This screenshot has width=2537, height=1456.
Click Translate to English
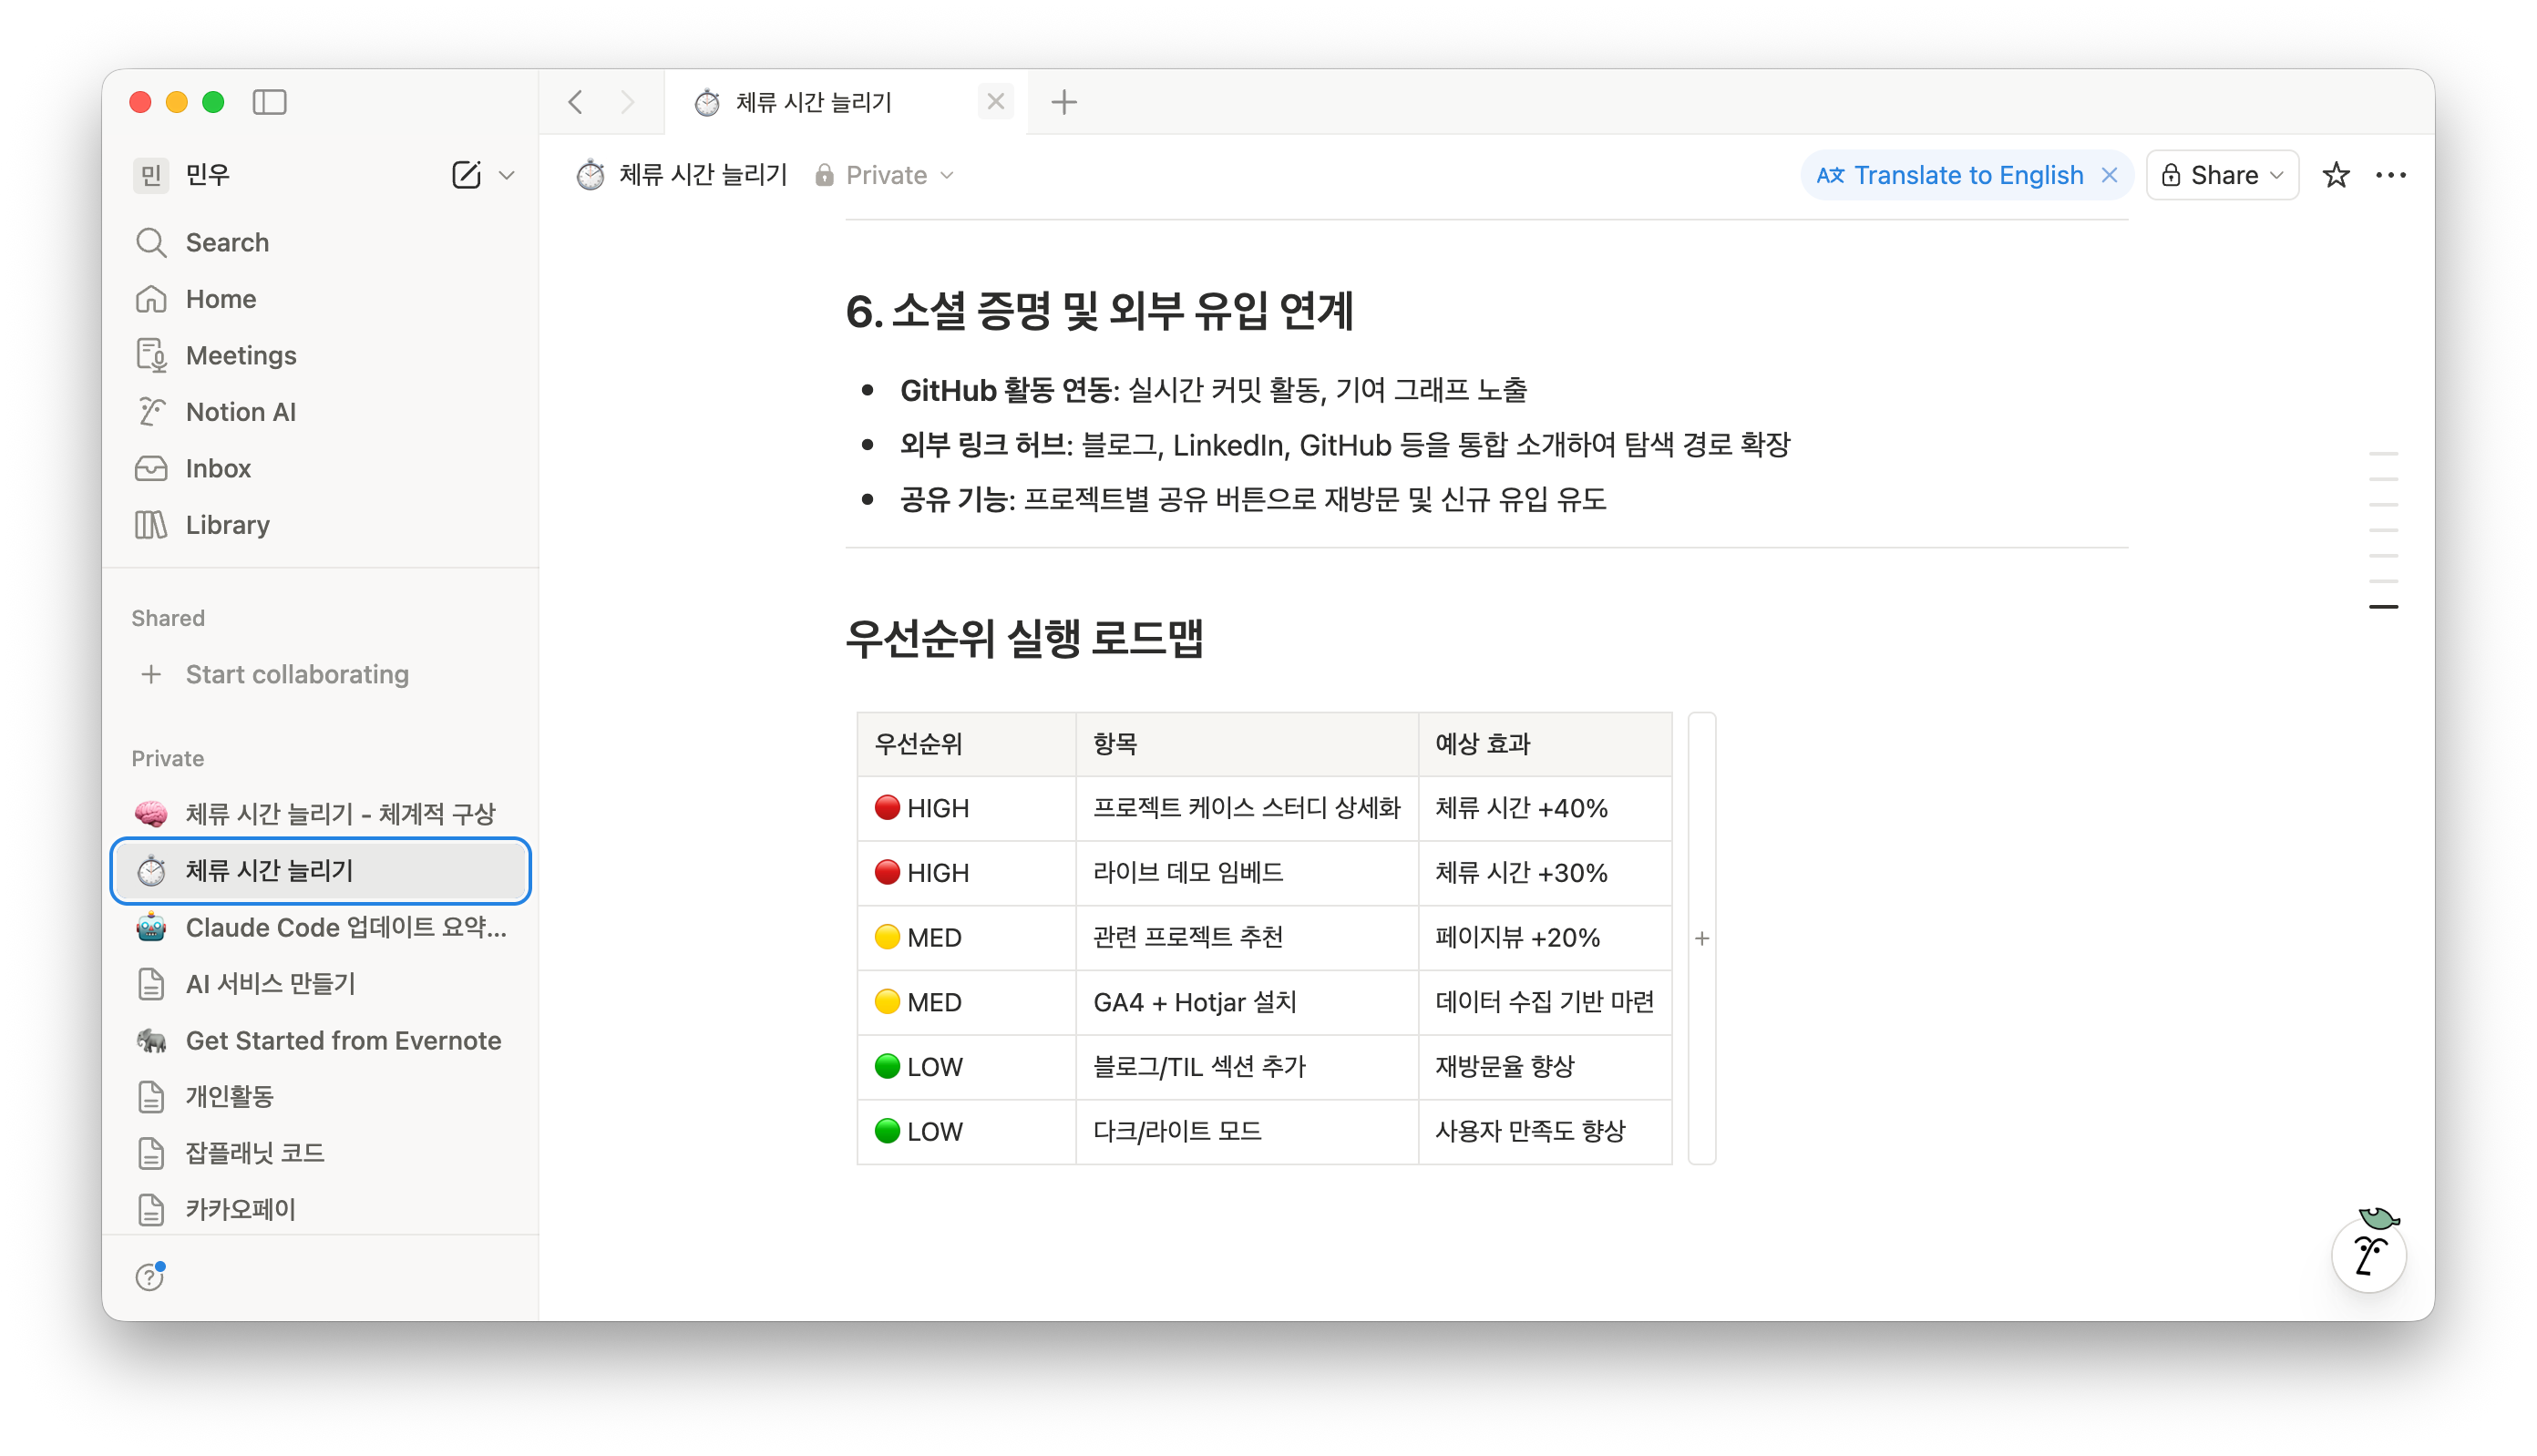pyautogui.click(x=1950, y=175)
